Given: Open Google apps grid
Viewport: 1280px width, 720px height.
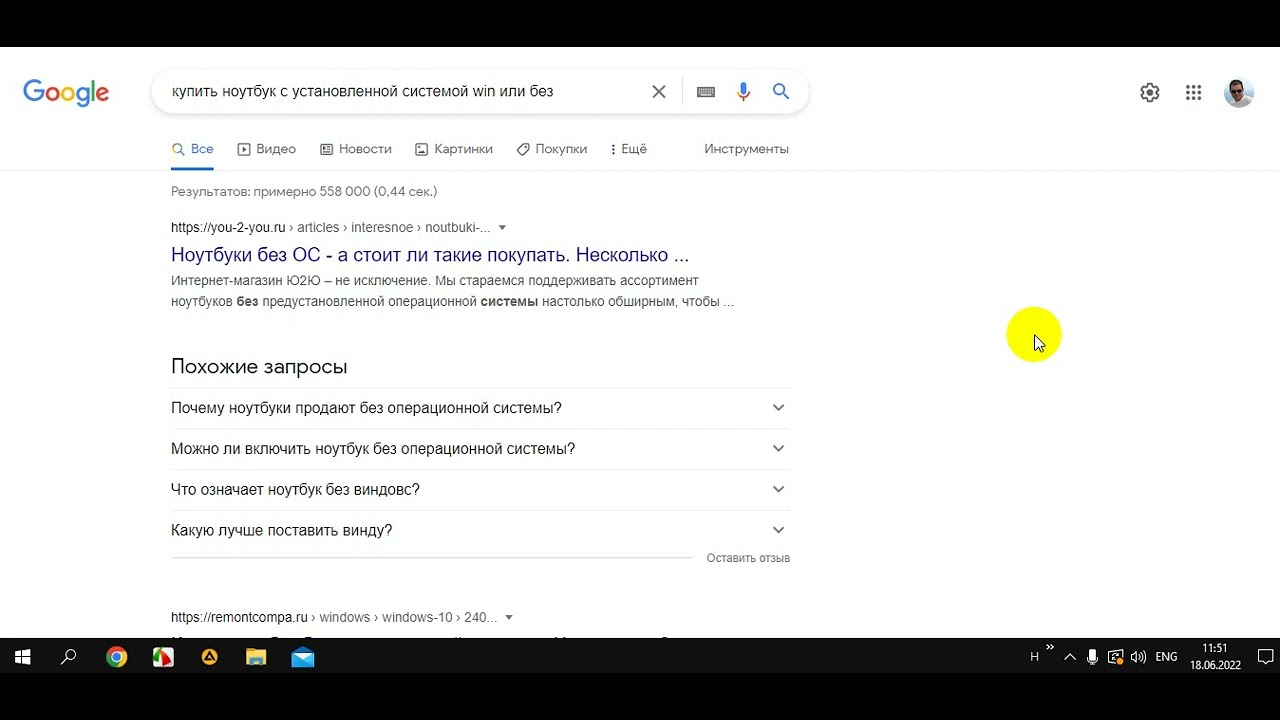Looking at the screenshot, I should tap(1193, 93).
